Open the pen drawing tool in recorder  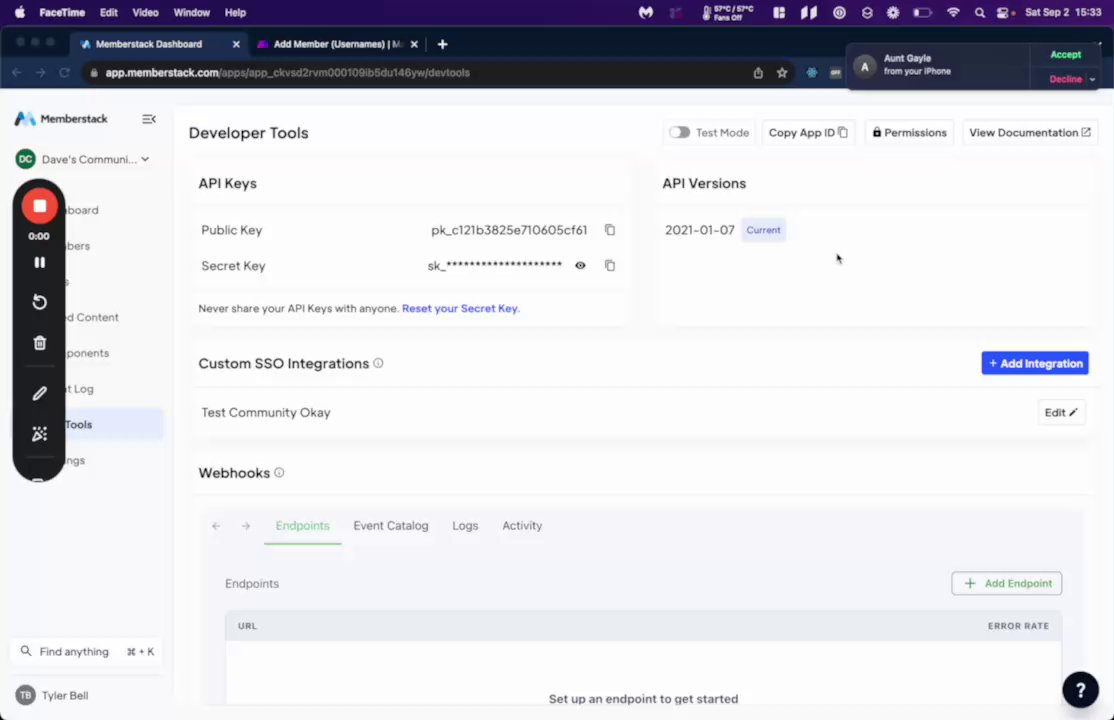pos(39,393)
